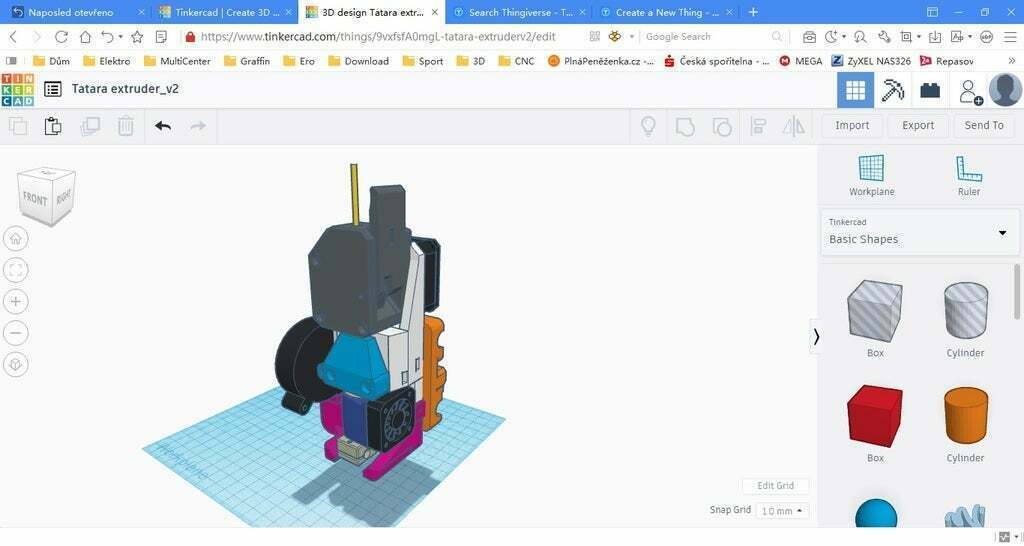Screen dimensions: 1024x546
Task: Open the Snap Grid 1.0 mm dropdown
Action: point(782,511)
